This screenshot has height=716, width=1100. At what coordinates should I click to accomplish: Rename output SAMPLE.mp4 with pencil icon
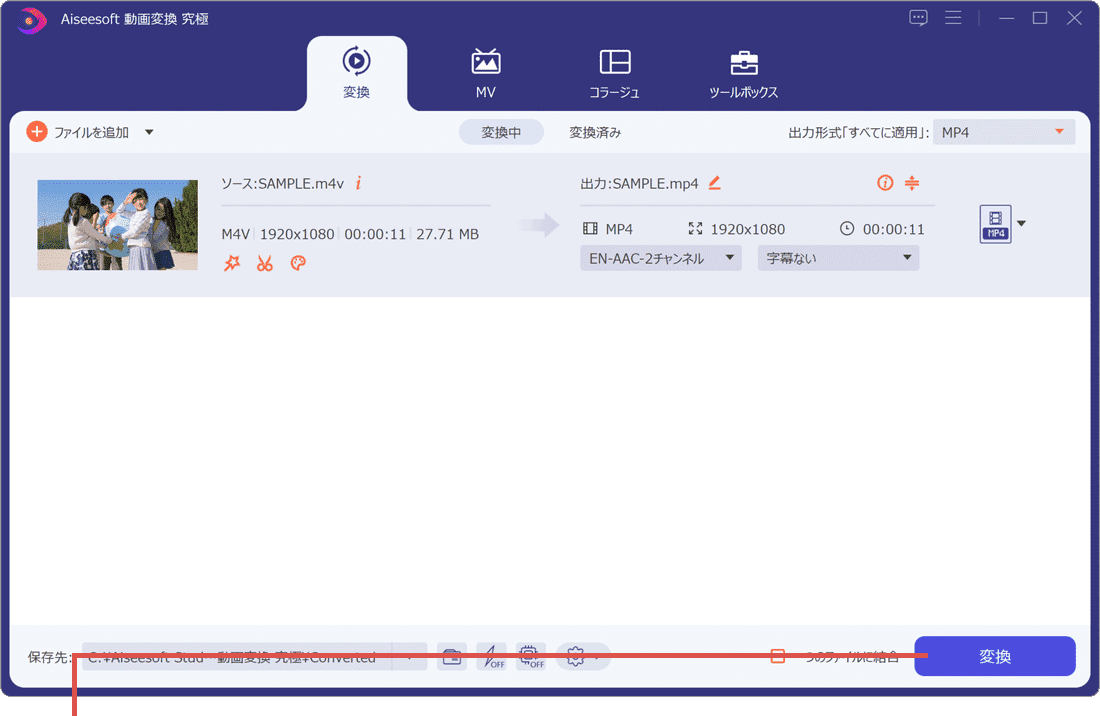tap(714, 183)
